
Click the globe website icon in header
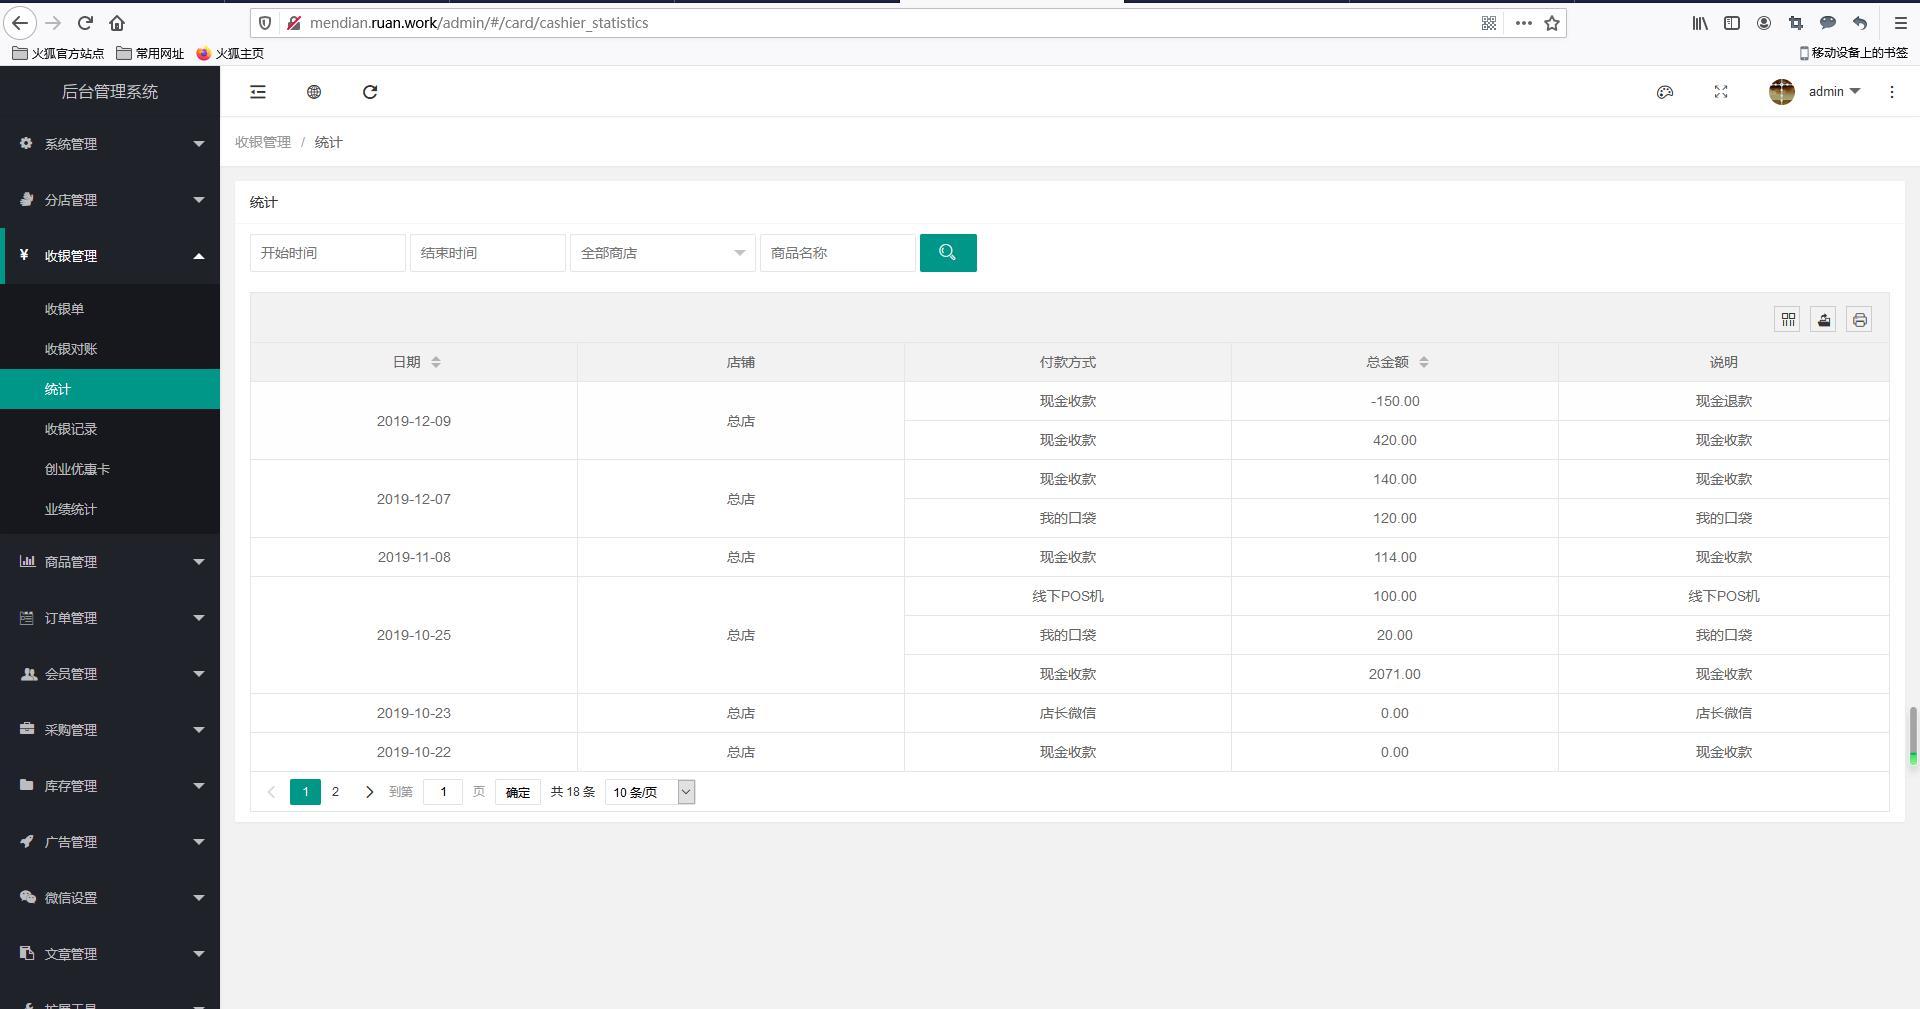click(314, 92)
